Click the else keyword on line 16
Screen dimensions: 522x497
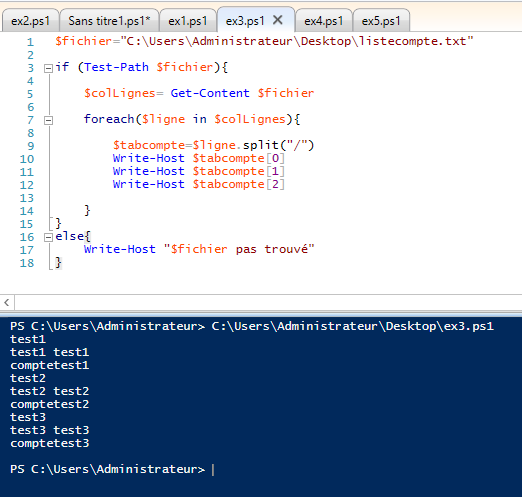pos(69,236)
